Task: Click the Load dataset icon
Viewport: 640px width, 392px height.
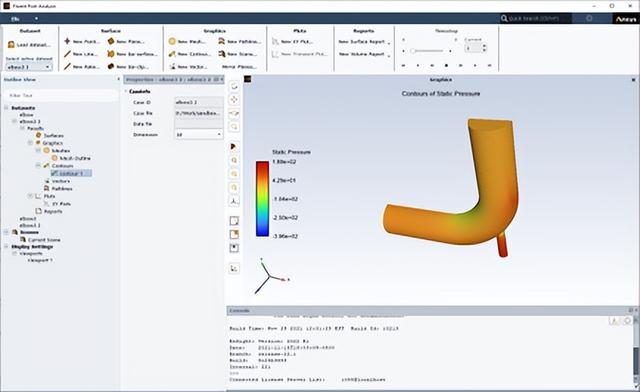Action: click(11, 45)
